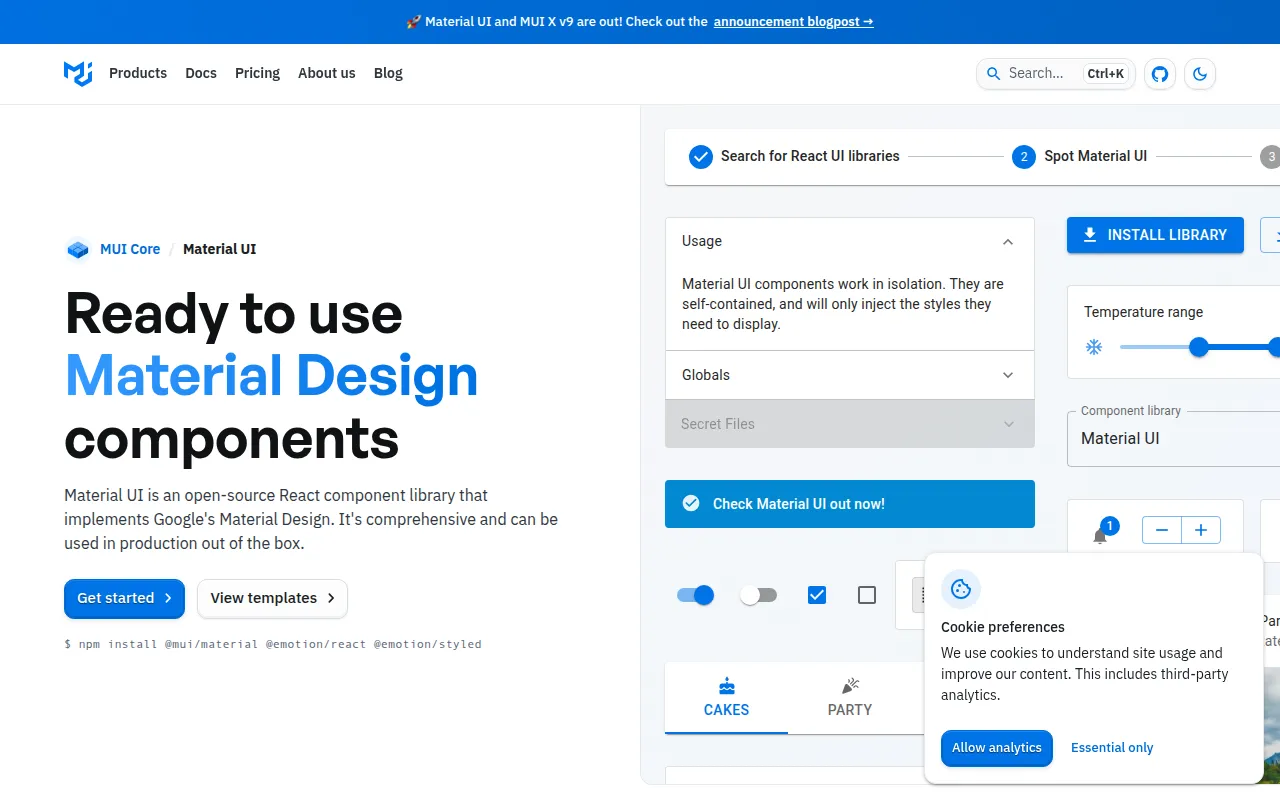Focus the Search field in the header
This screenshot has width=1280, height=800.
[x=1056, y=73]
